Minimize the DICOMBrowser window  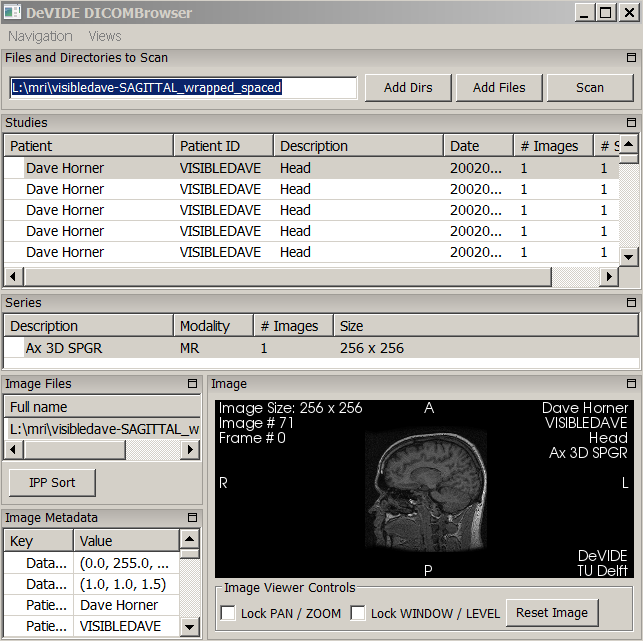(x=584, y=12)
